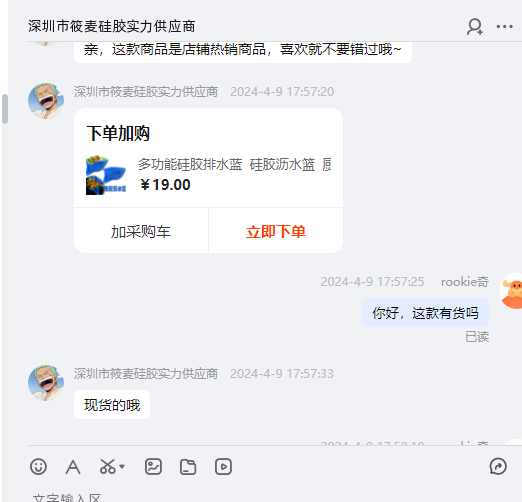Open the emoji picker

(38, 467)
